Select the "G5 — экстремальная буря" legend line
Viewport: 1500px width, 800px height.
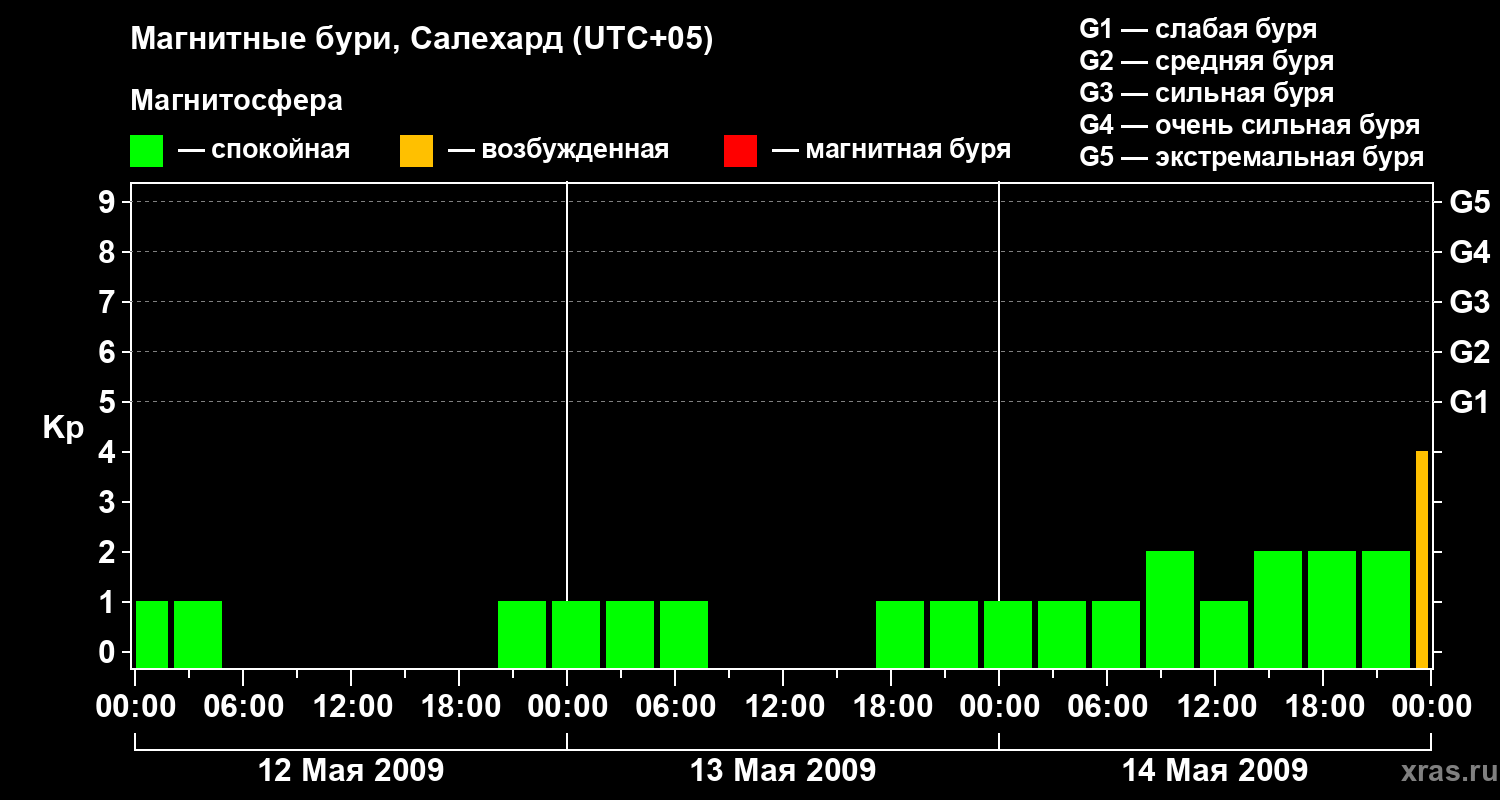[1251, 157]
